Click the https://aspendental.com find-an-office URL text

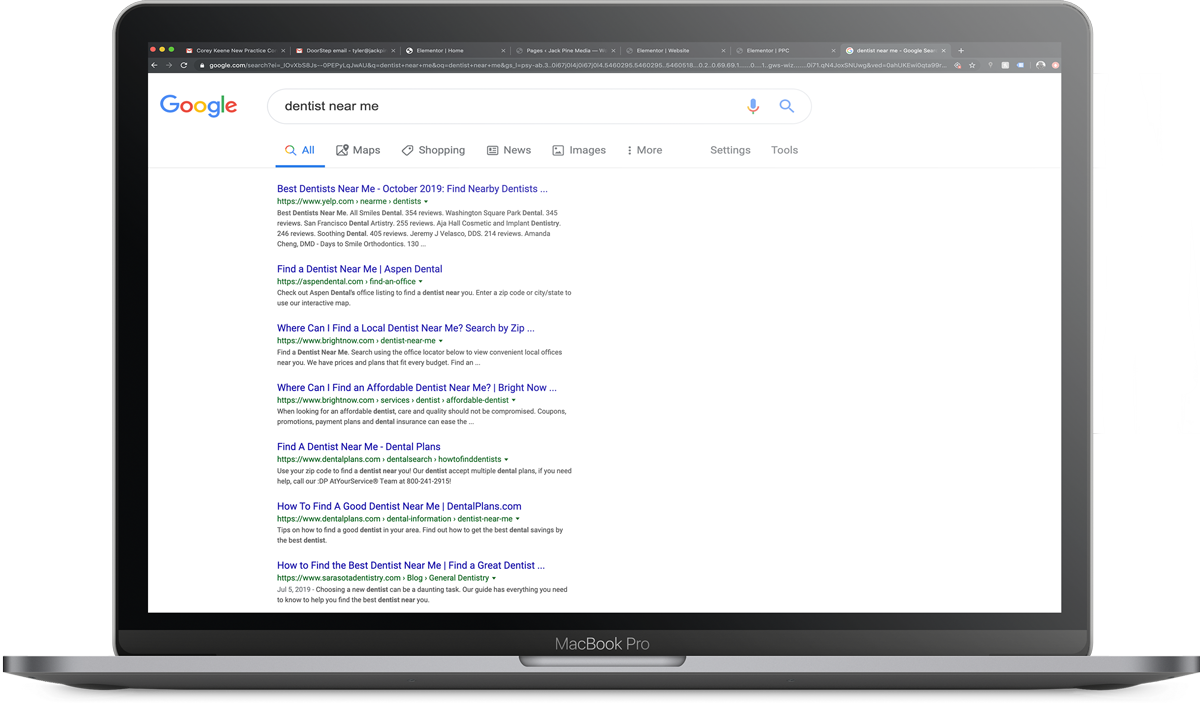[x=346, y=282]
